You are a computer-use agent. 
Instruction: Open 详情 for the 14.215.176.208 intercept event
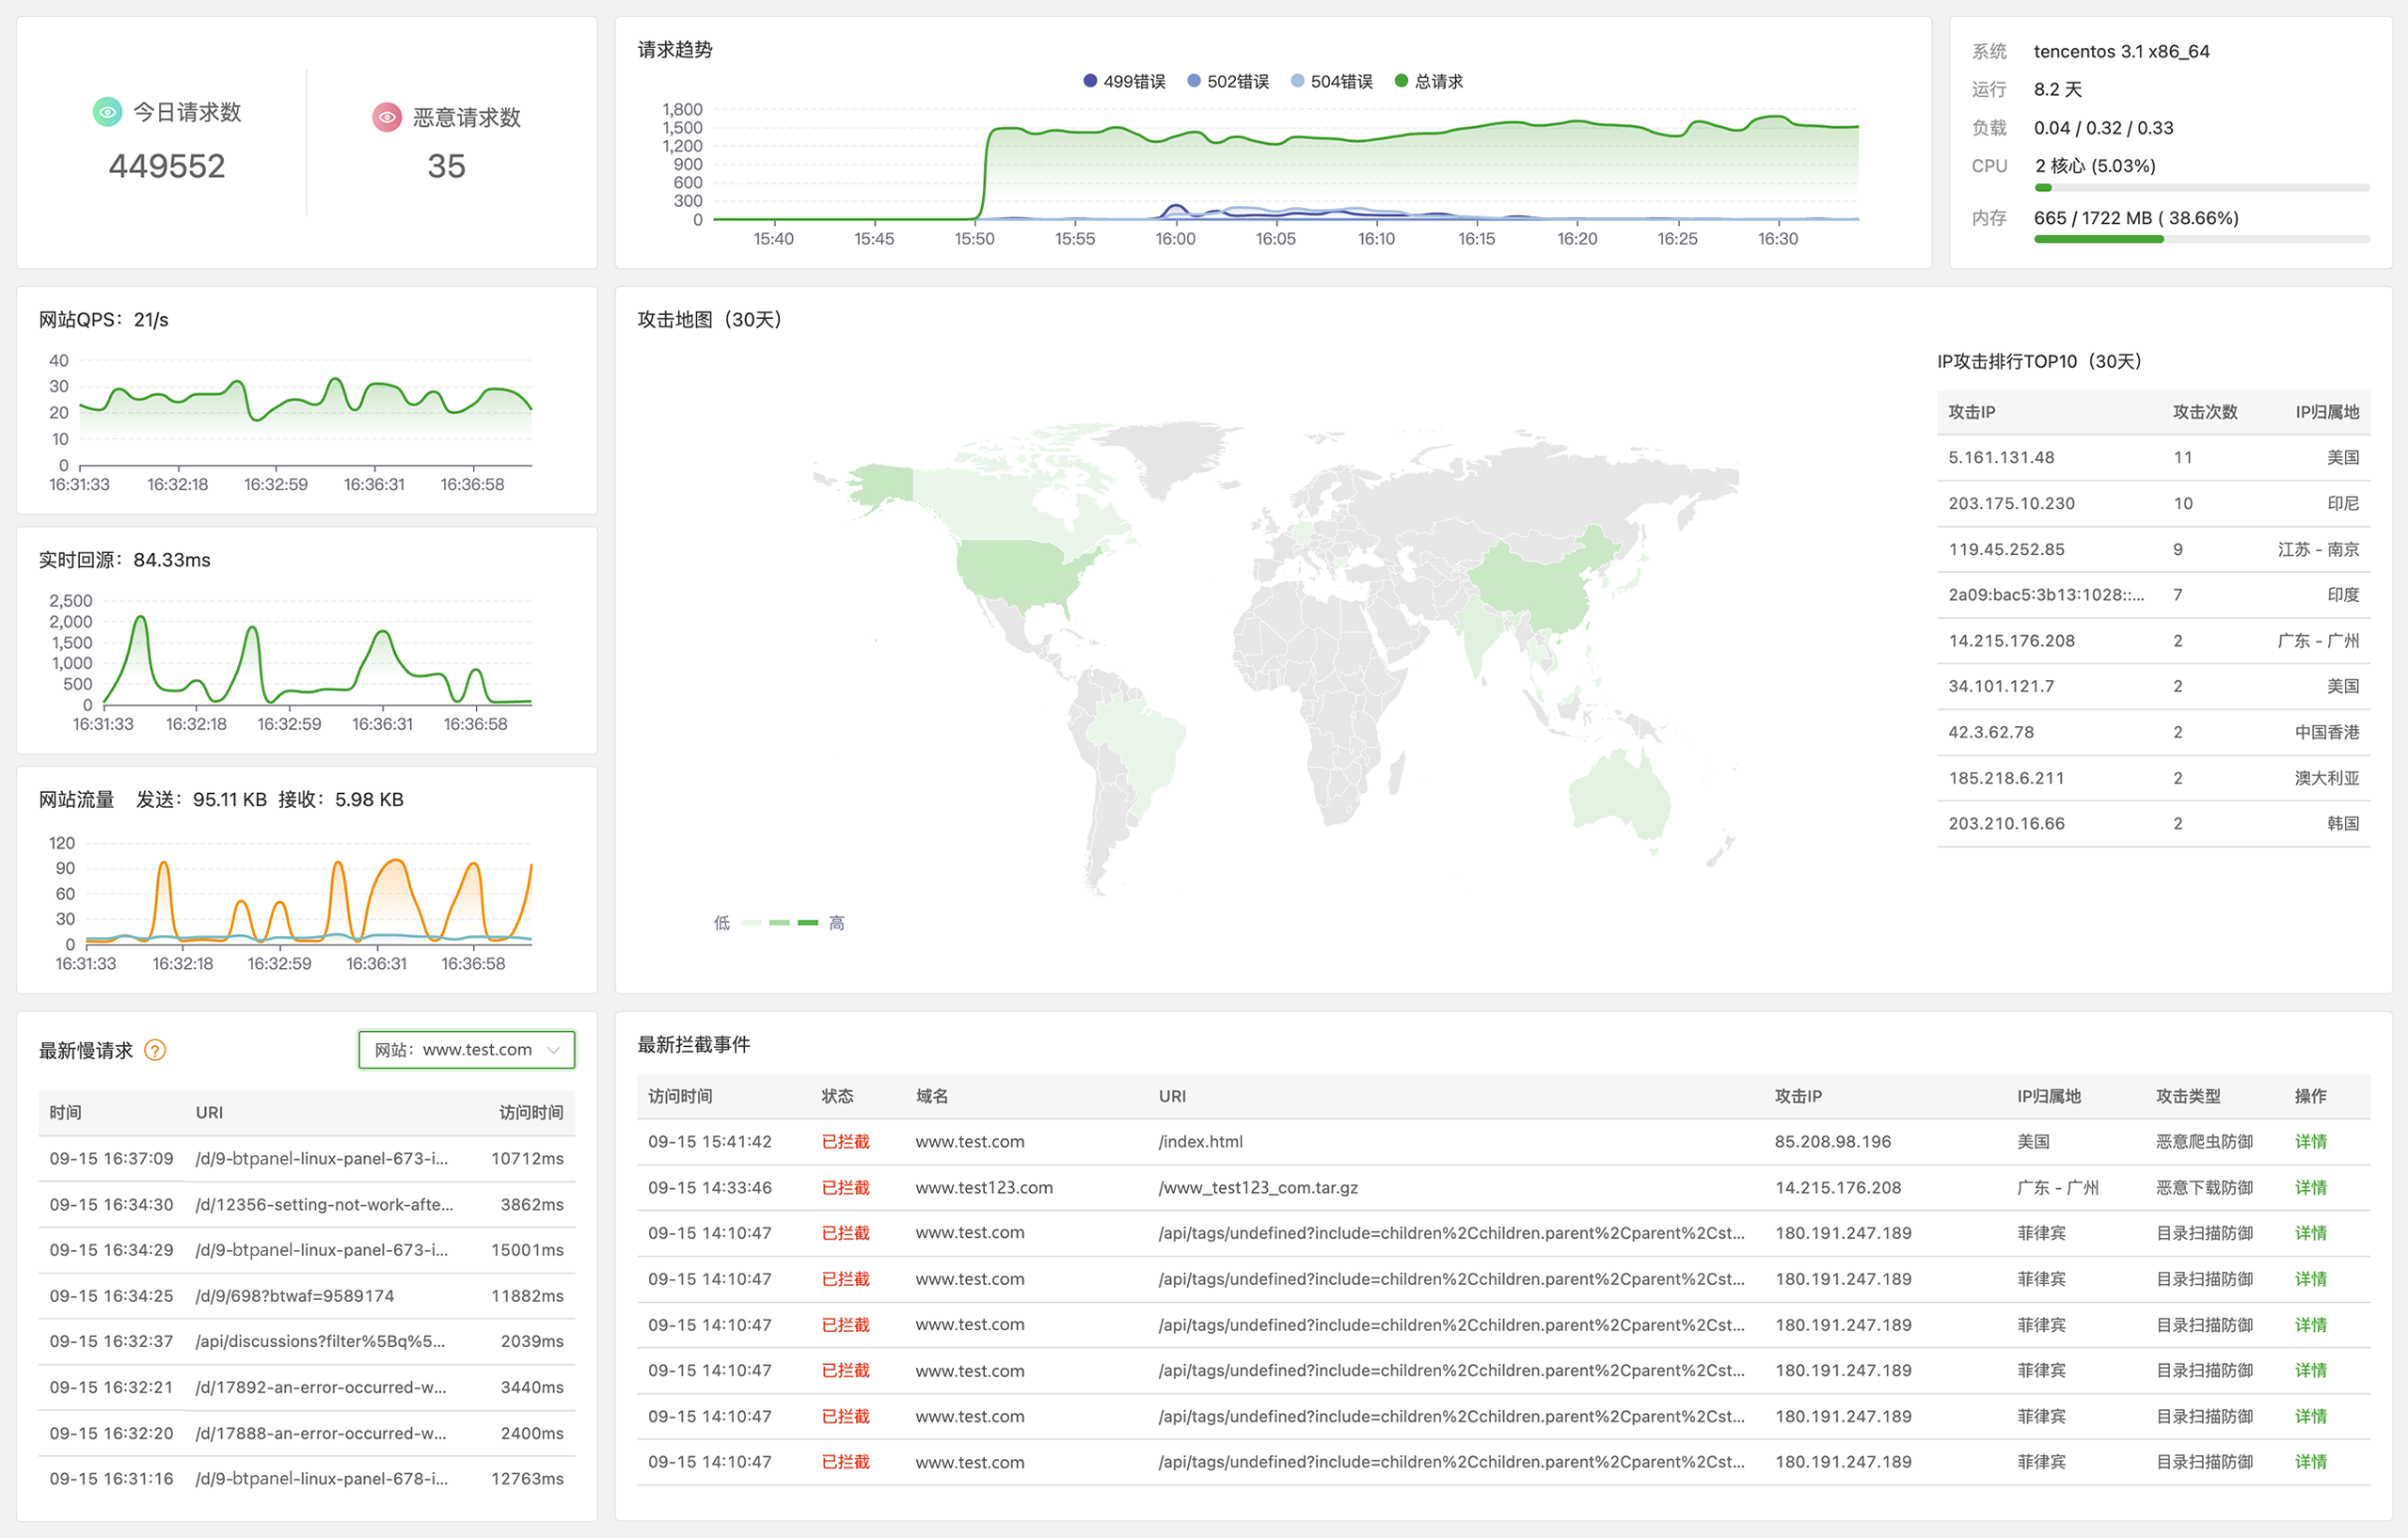(2310, 1187)
